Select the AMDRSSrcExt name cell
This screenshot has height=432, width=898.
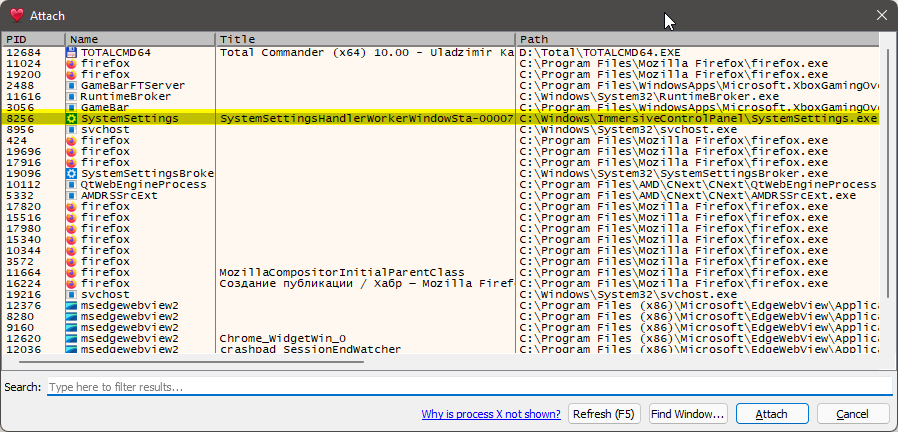click(x=119, y=195)
